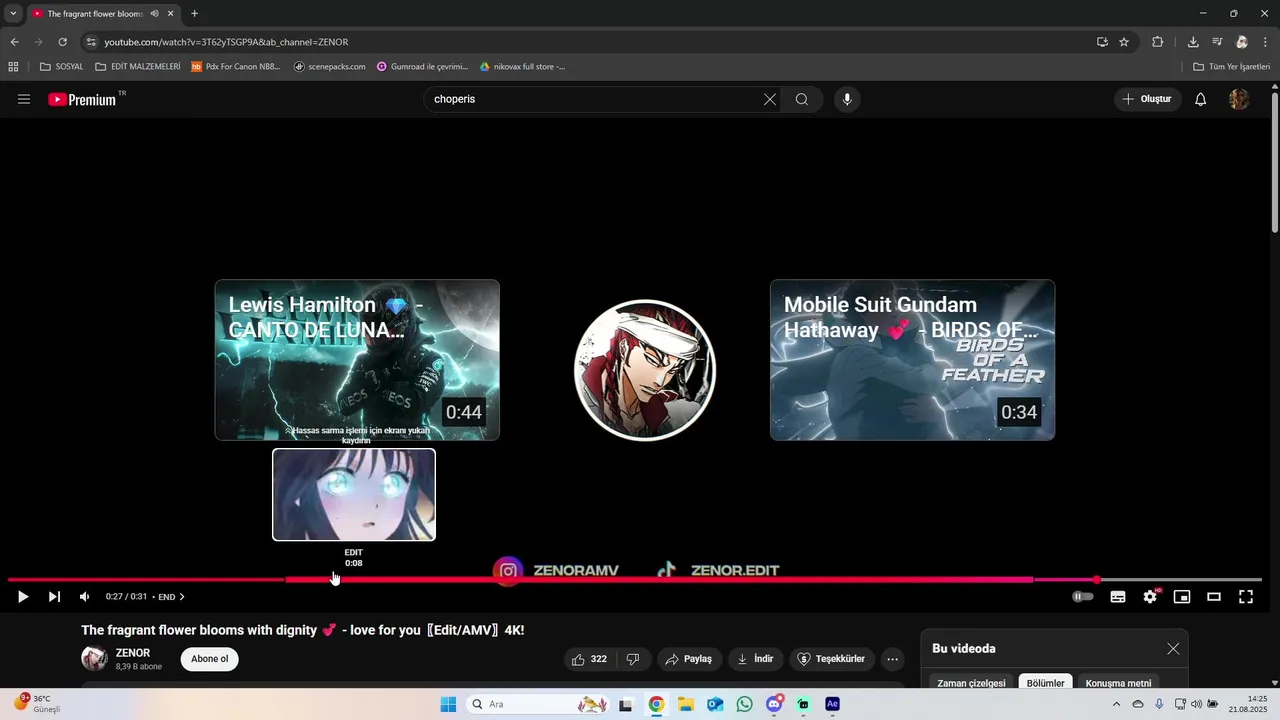Screen dimensions: 1280x720
Task: Open Windows Start button
Action: click(448, 704)
